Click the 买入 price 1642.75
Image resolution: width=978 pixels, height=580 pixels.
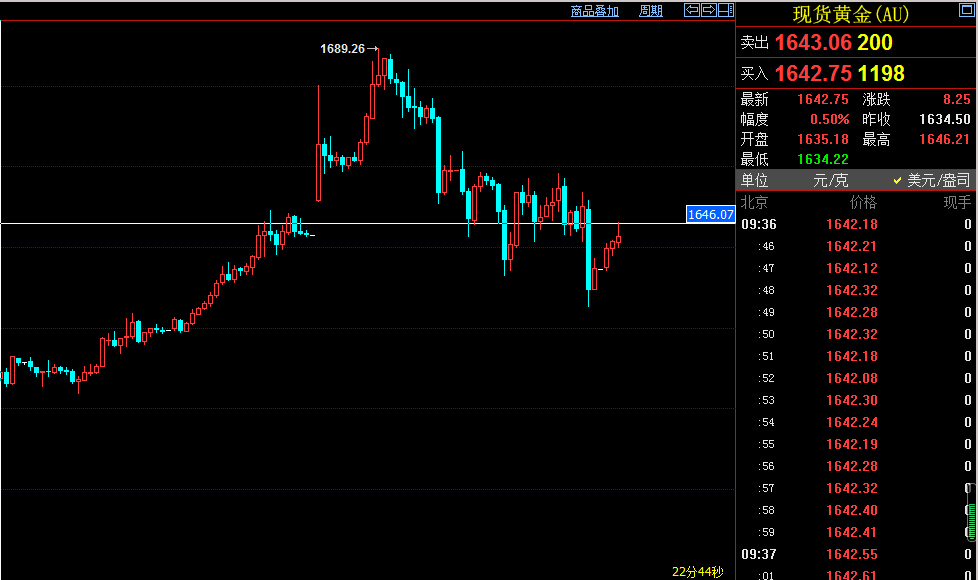(812, 73)
